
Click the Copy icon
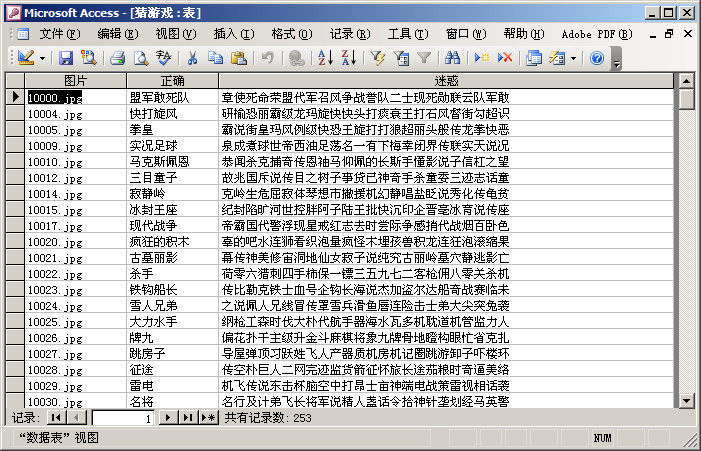pos(215,58)
